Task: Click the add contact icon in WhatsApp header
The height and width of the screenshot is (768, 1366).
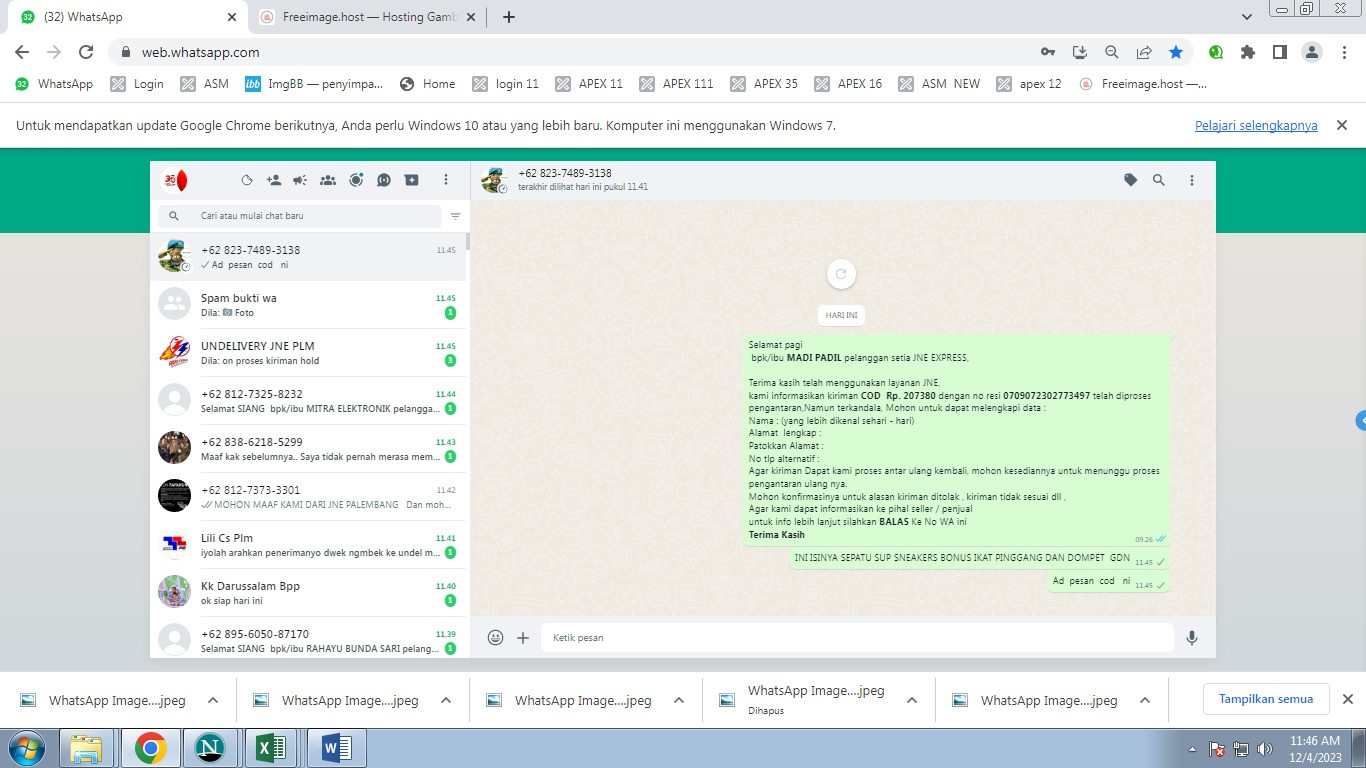Action: (274, 180)
